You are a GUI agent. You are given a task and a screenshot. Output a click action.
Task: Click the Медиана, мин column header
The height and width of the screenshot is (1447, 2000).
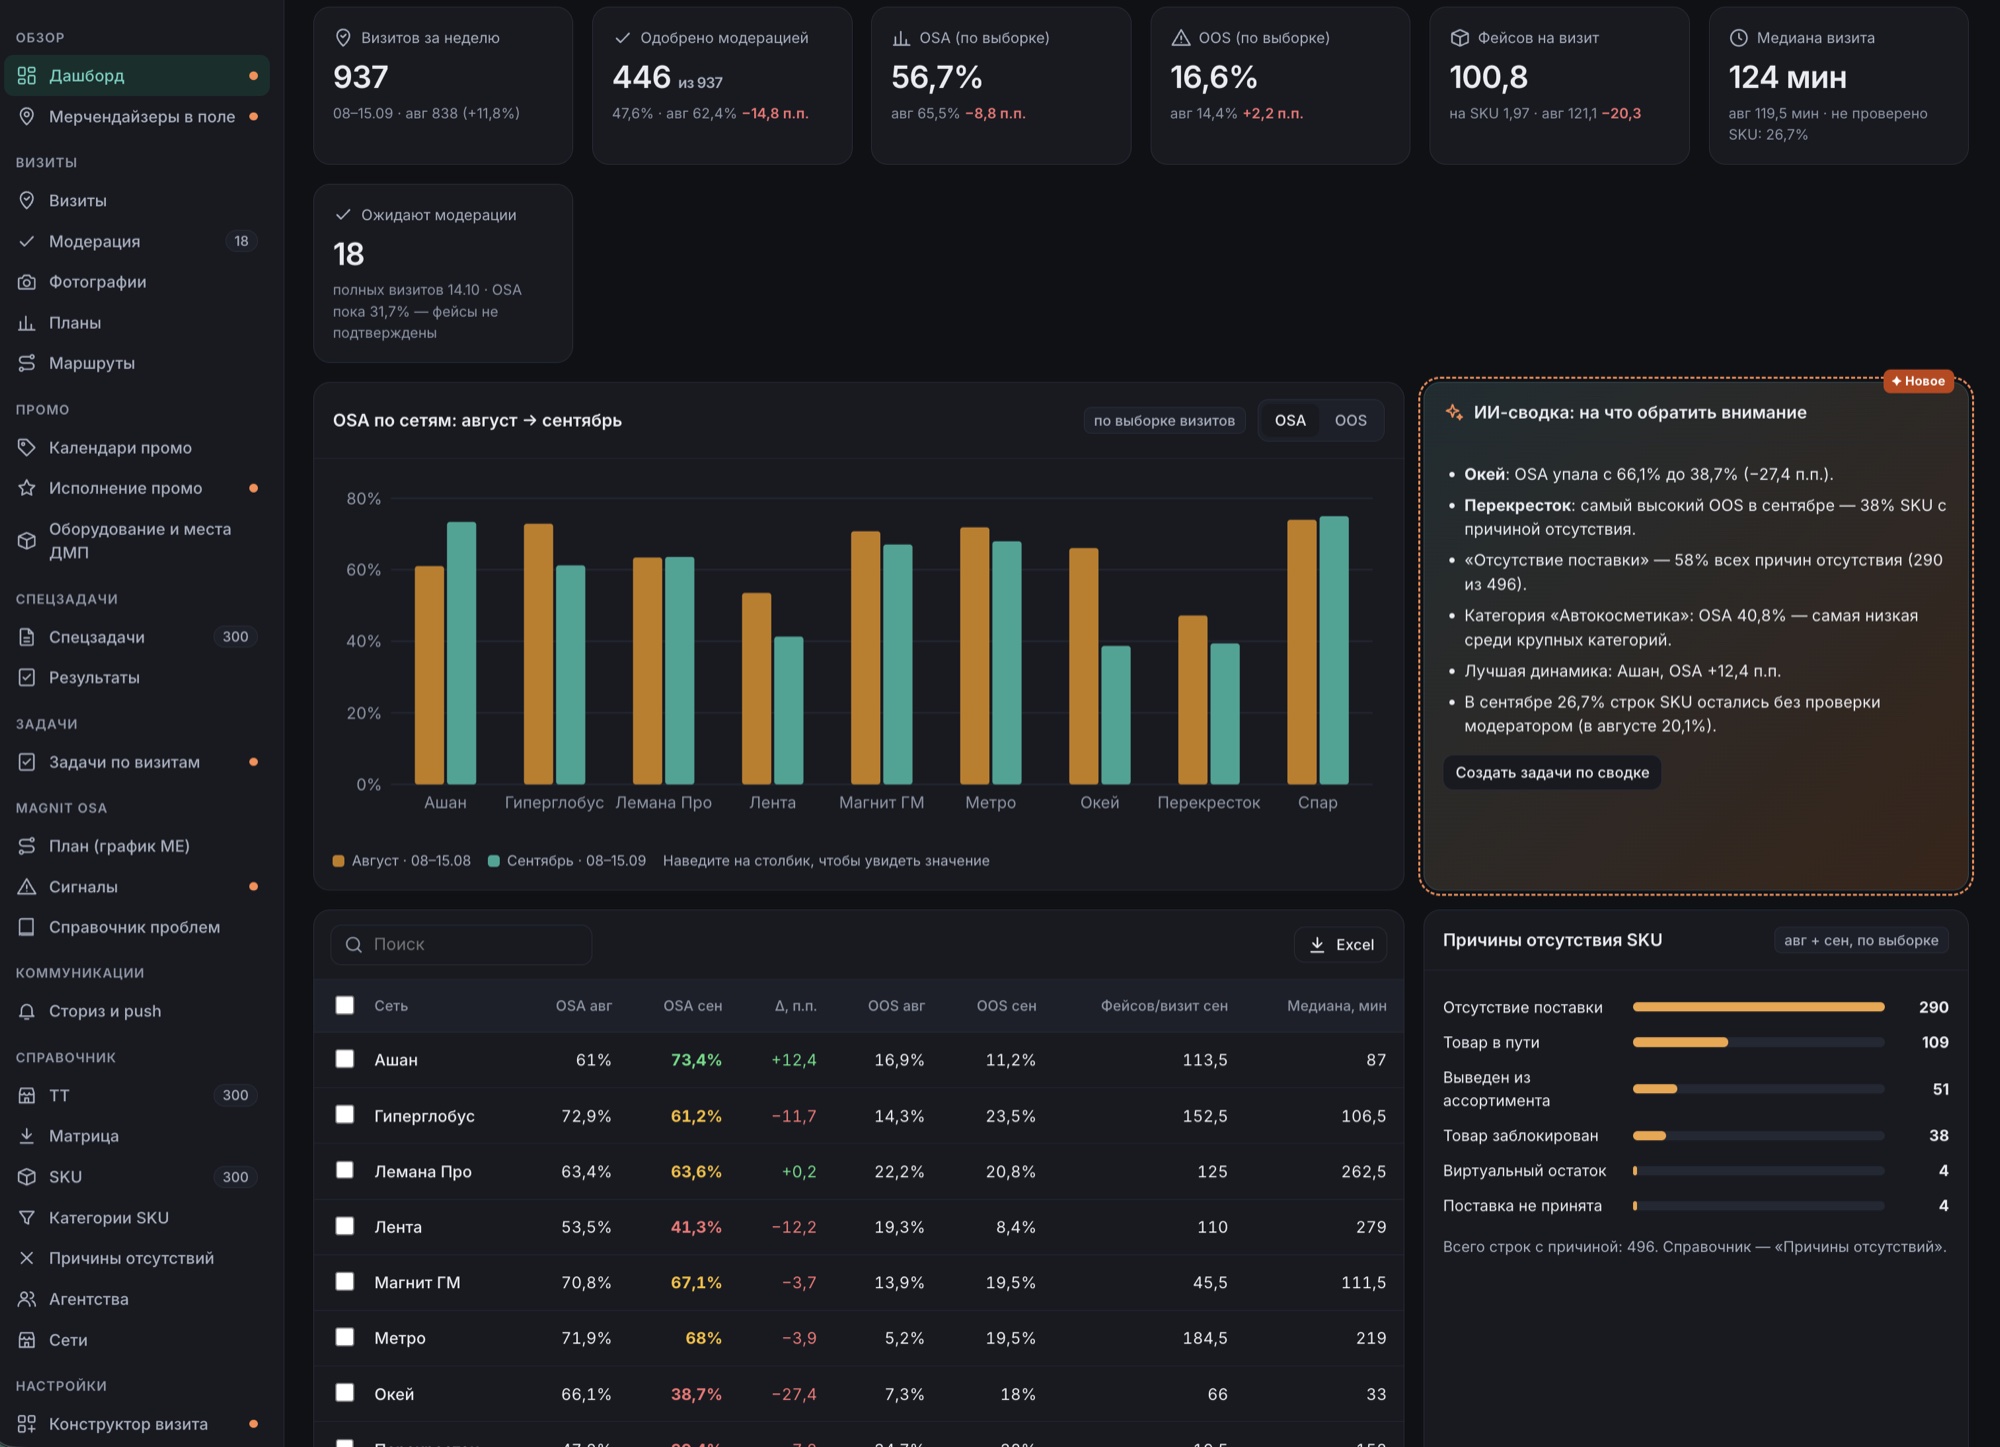1336,1006
